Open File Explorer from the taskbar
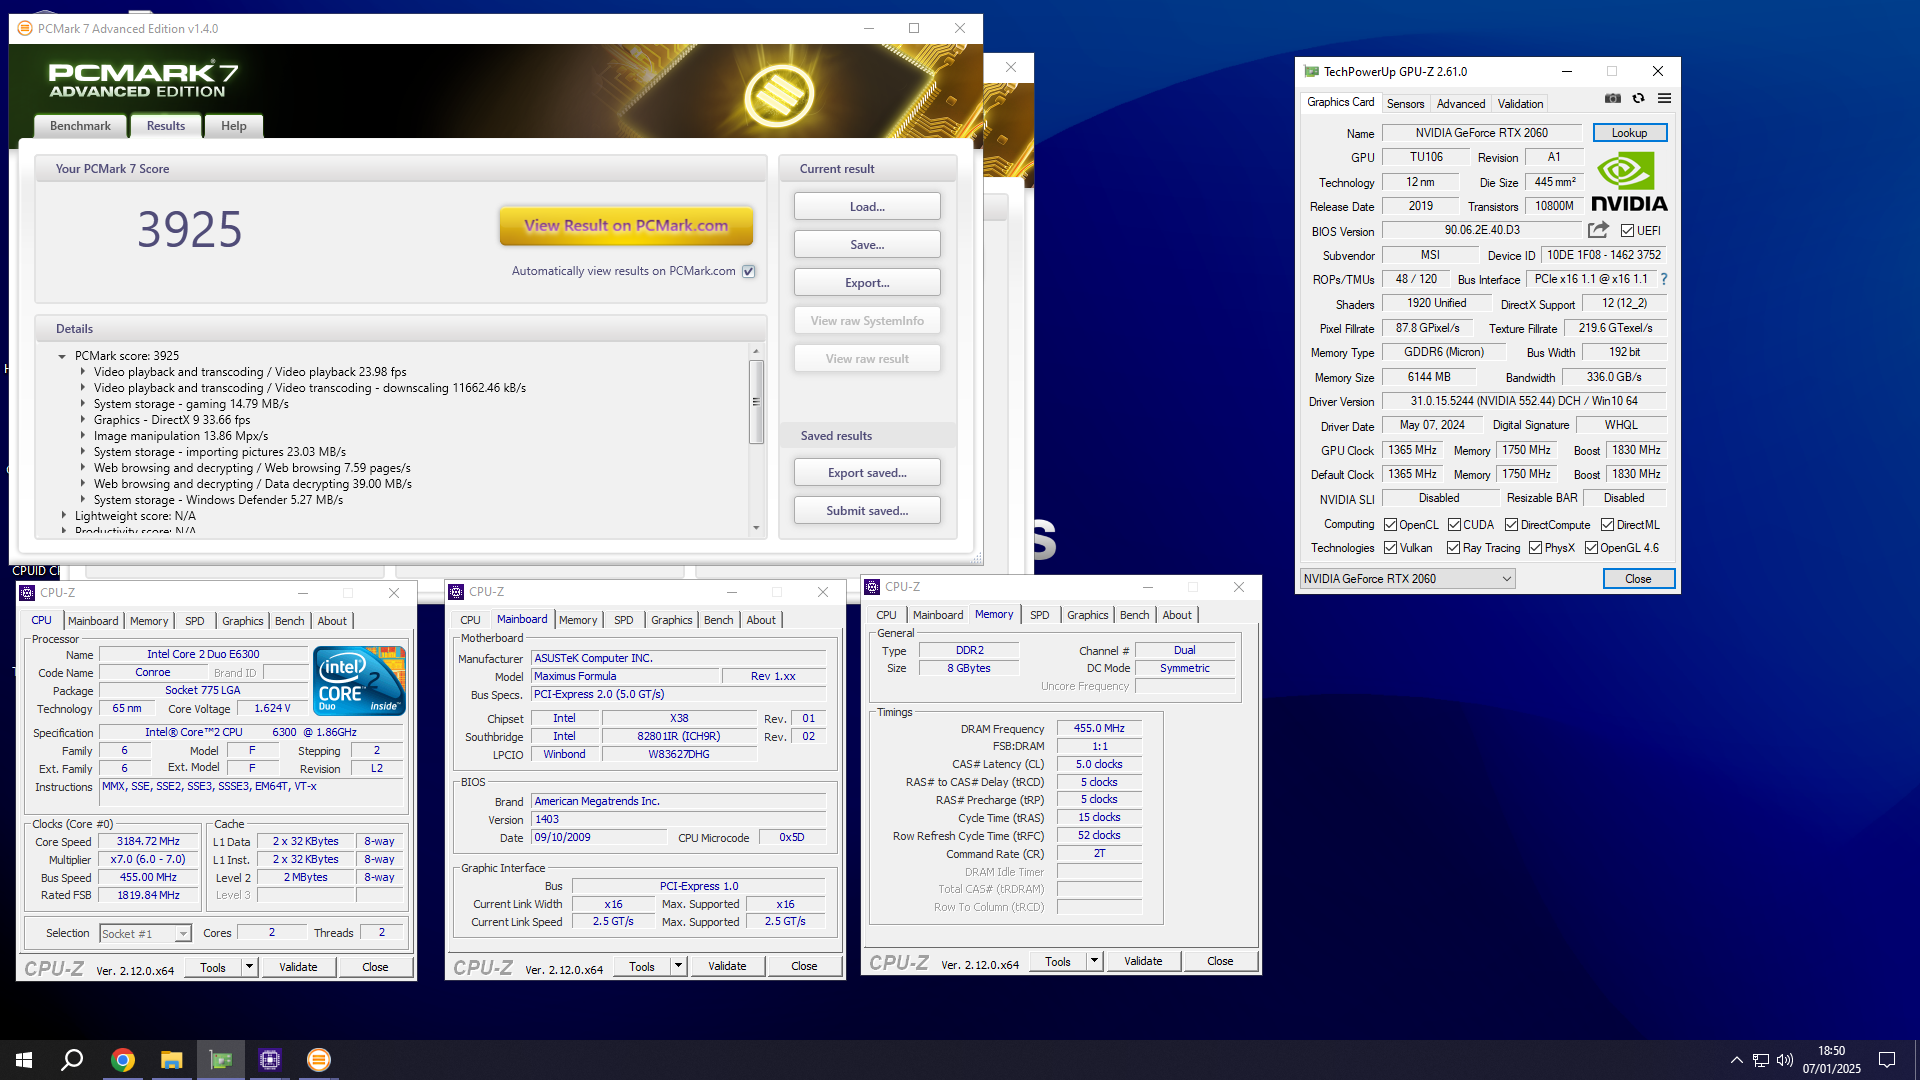The image size is (1920, 1080). (x=172, y=1060)
